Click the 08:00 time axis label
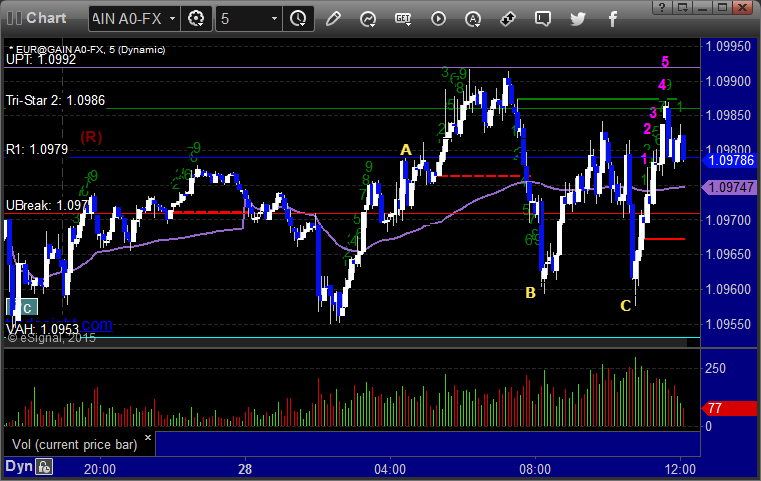 pos(535,469)
